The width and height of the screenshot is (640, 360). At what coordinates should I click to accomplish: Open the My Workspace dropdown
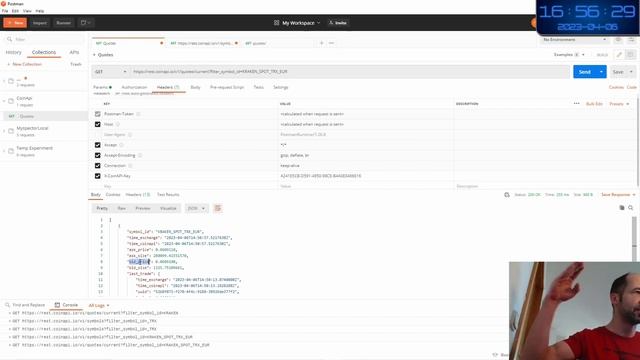(297, 23)
